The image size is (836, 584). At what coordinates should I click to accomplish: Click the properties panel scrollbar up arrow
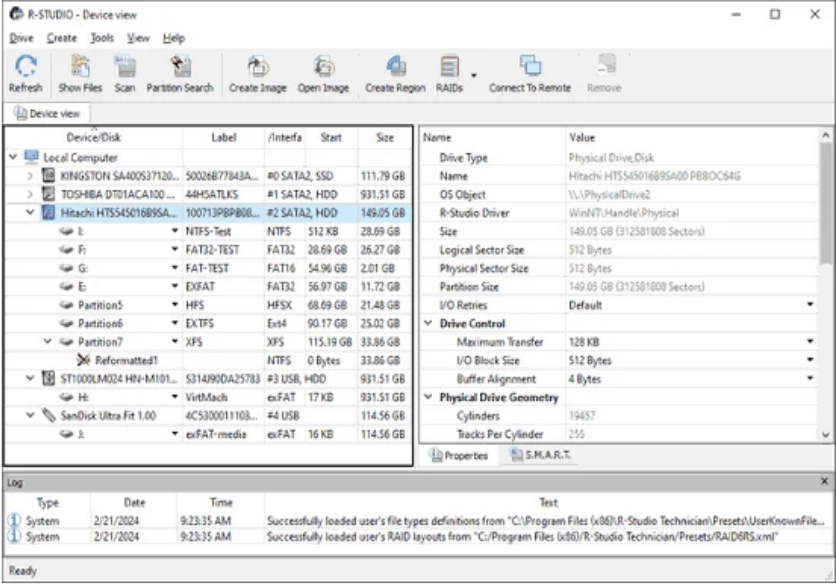825,135
